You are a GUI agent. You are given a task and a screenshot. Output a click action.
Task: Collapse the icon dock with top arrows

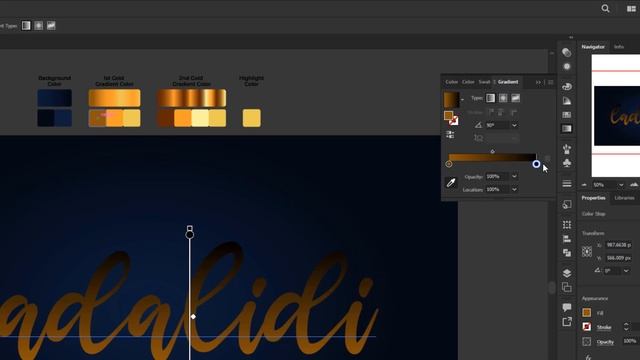(x=571, y=37)
